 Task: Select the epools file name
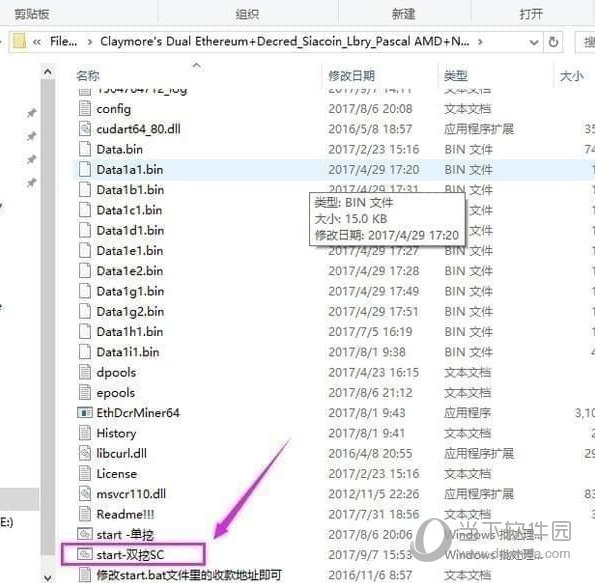pyautogui.click(x=116, y=393)
